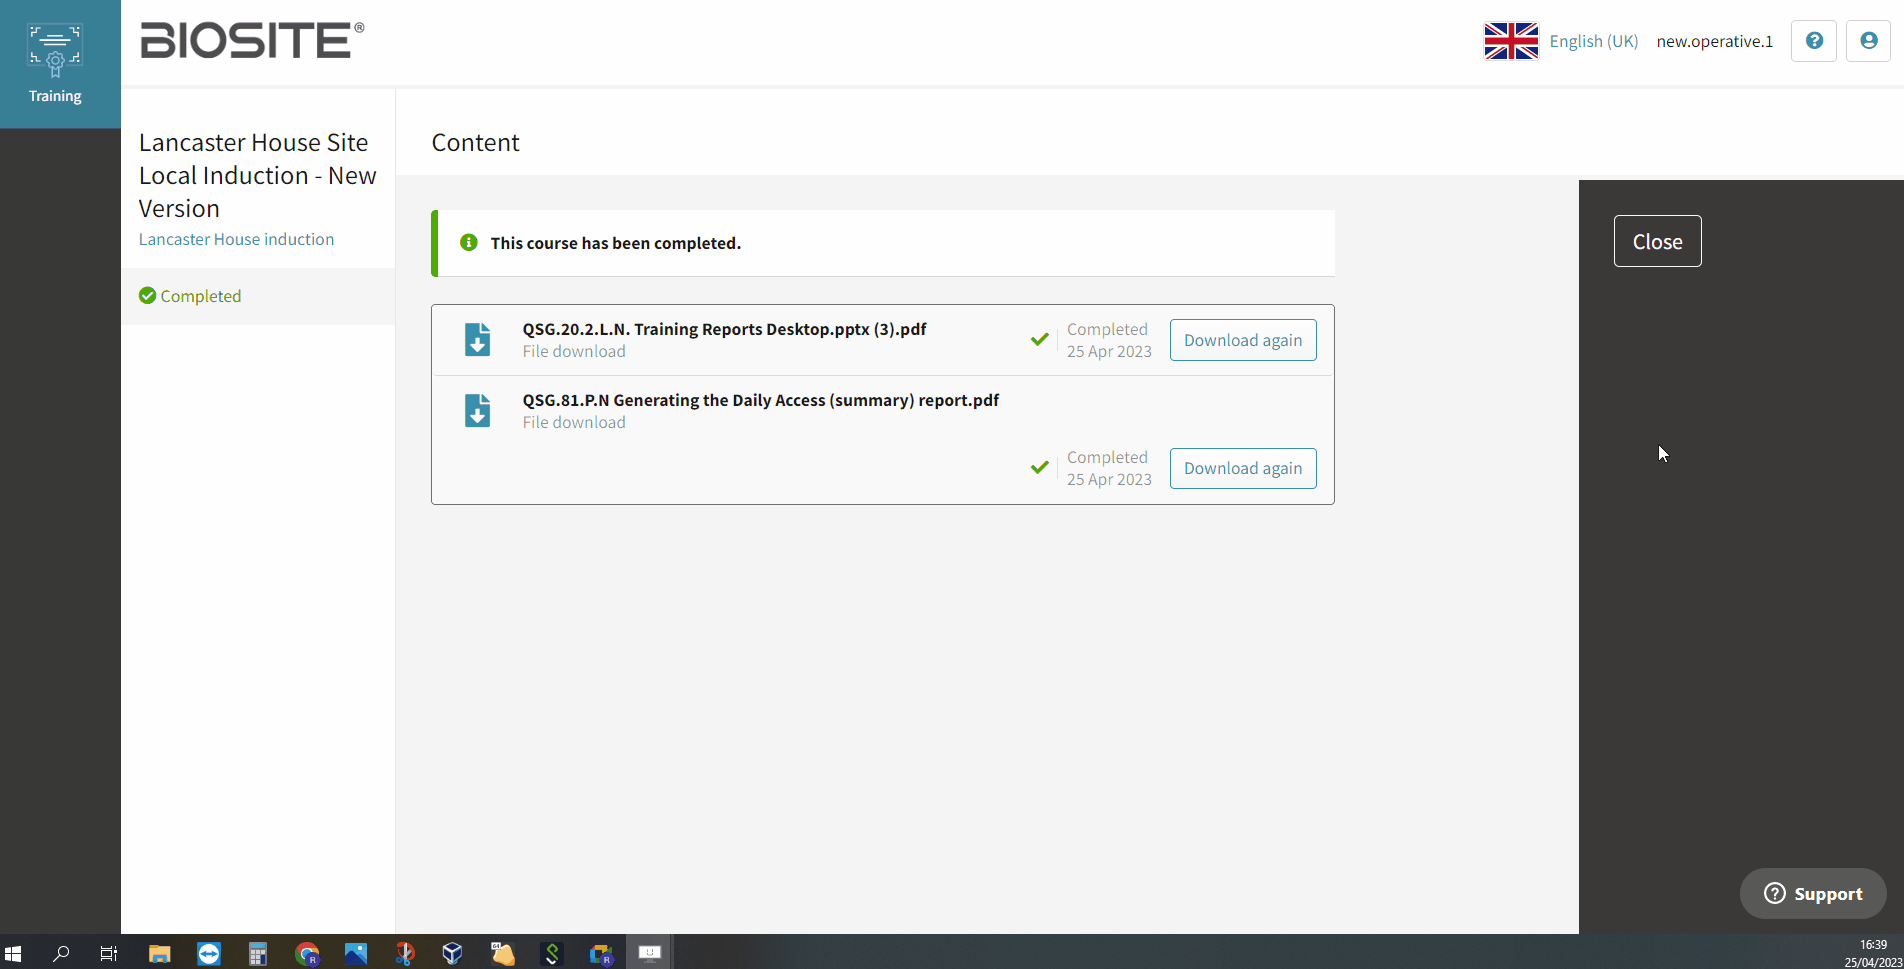Launch VirtualBox from the taskbar

coord(453,953)
